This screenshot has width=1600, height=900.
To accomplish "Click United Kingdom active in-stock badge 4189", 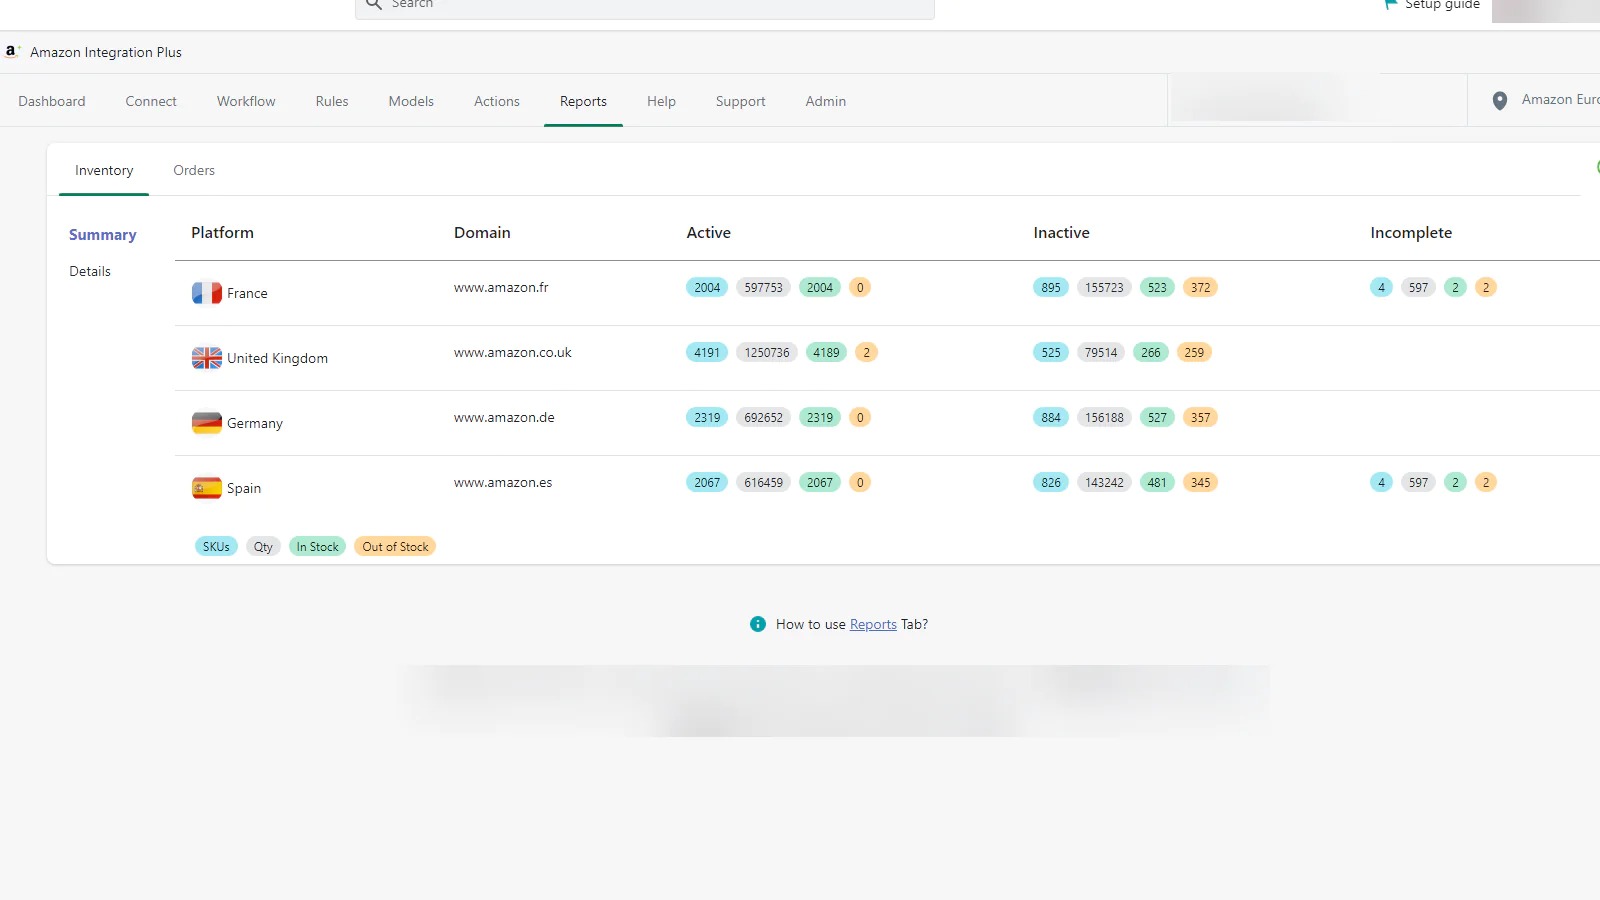I will [826, 352].
